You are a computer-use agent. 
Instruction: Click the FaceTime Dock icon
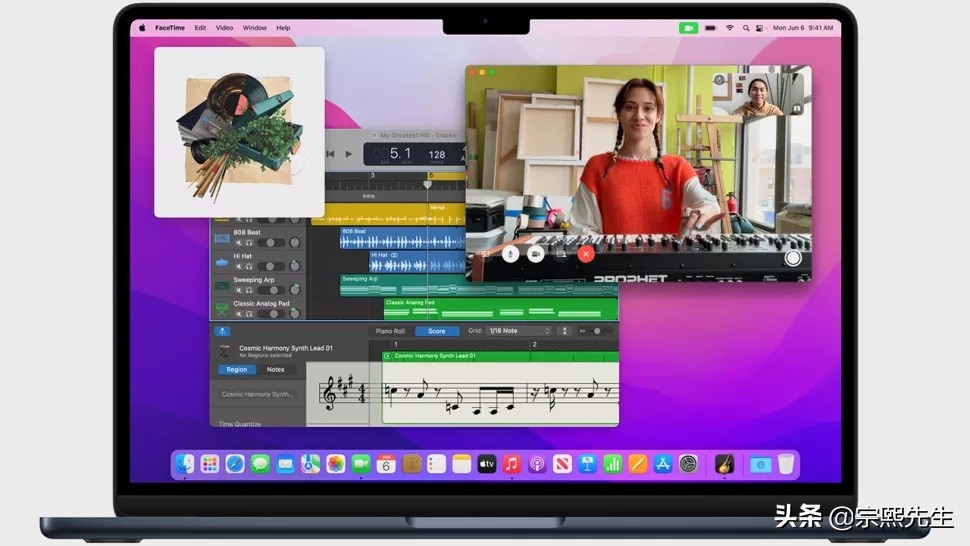[361, 464]
